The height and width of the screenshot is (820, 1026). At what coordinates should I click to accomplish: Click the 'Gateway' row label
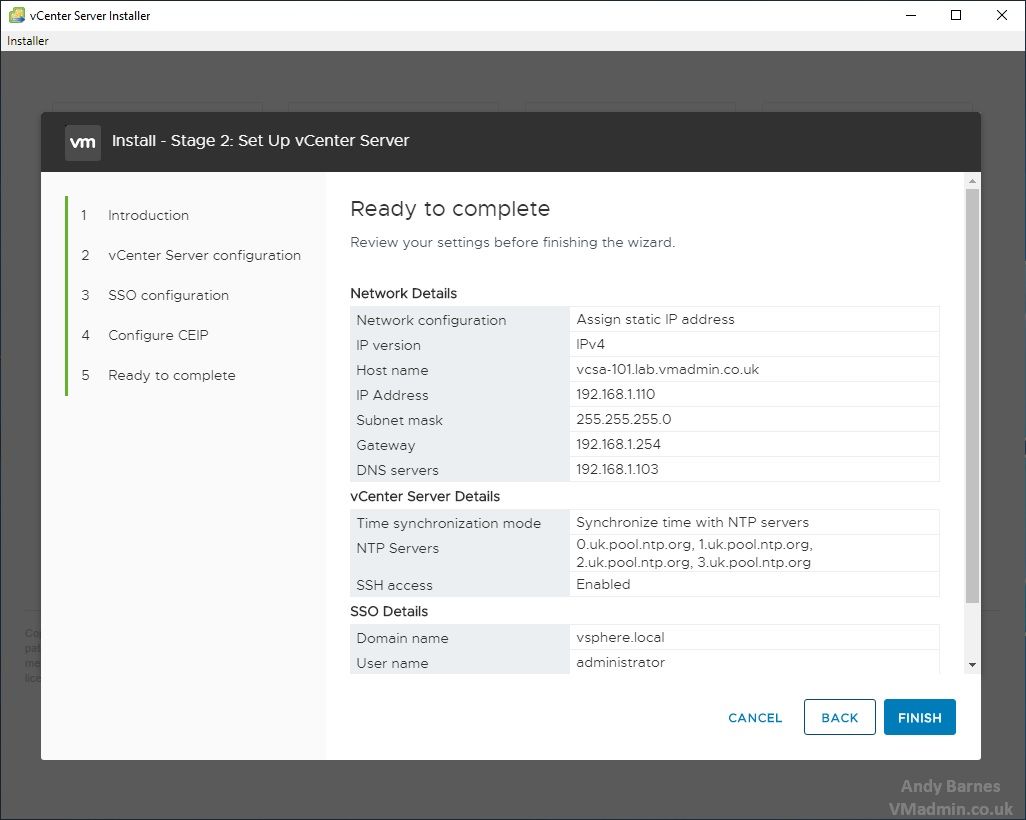point(386,445)
